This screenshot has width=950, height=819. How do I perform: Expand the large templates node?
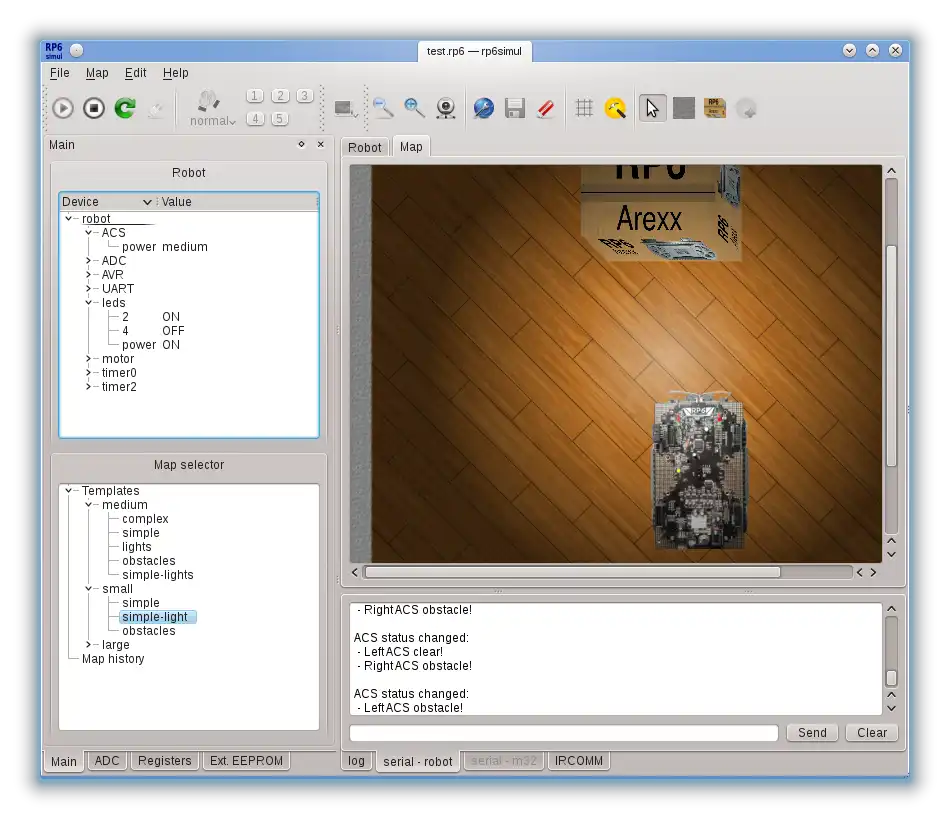pyautogui.click(x=88, y=645)
